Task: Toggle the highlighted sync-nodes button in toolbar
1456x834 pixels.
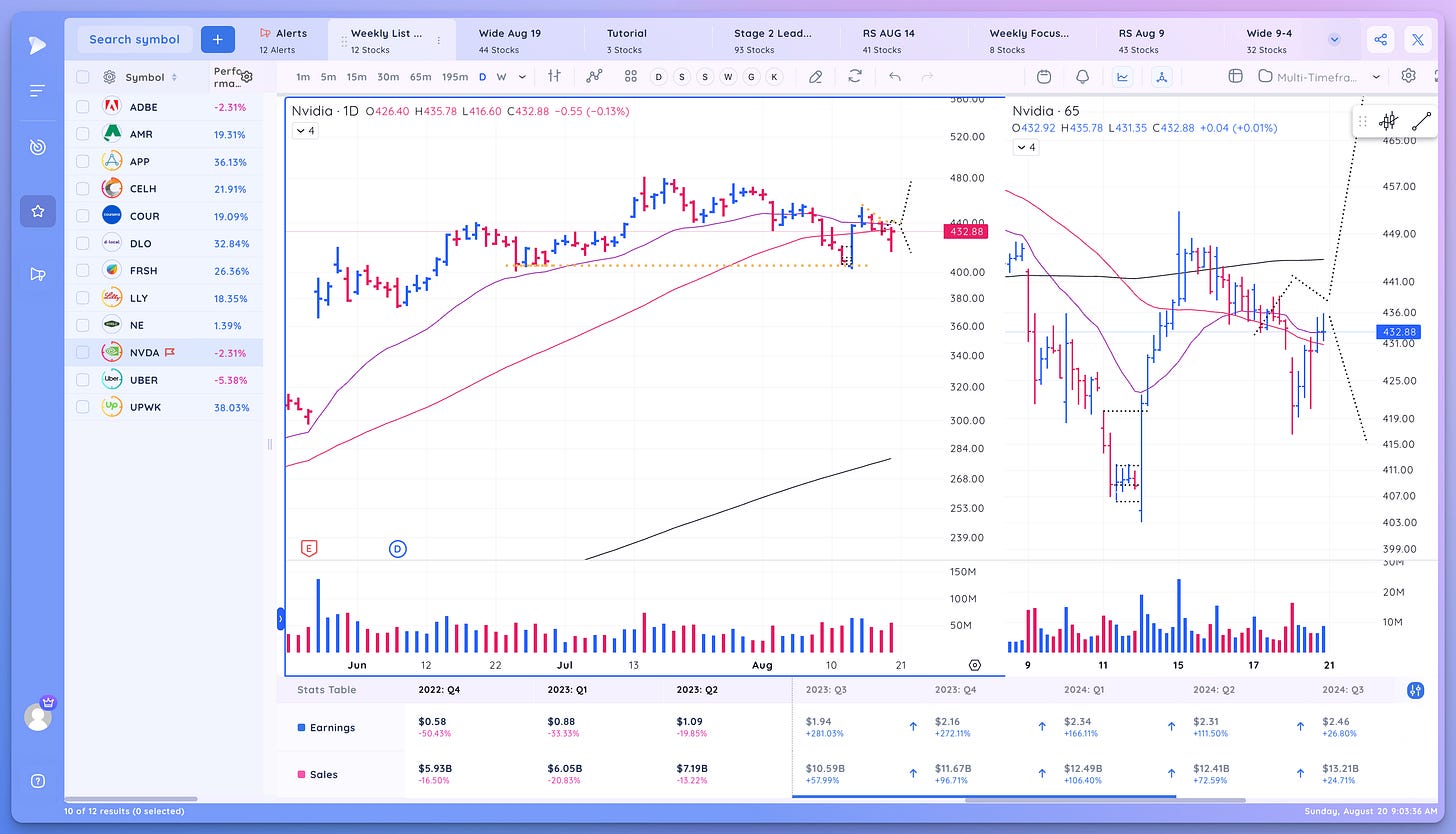Action: tap(1161, 76)
